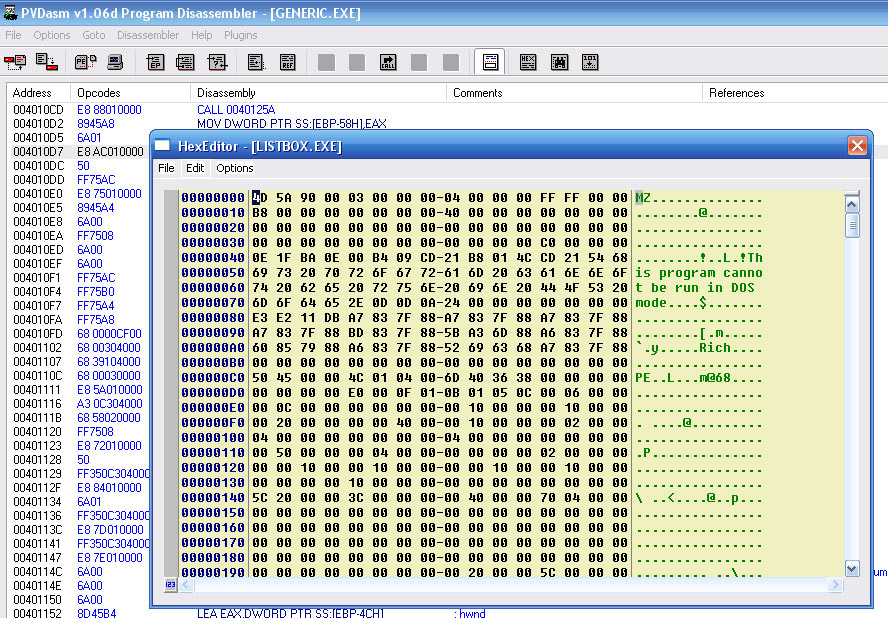This screenshot has width=888, height=618.
Task: Click the Comments column header
Action: pyautogui.click(x=477, y=93)
